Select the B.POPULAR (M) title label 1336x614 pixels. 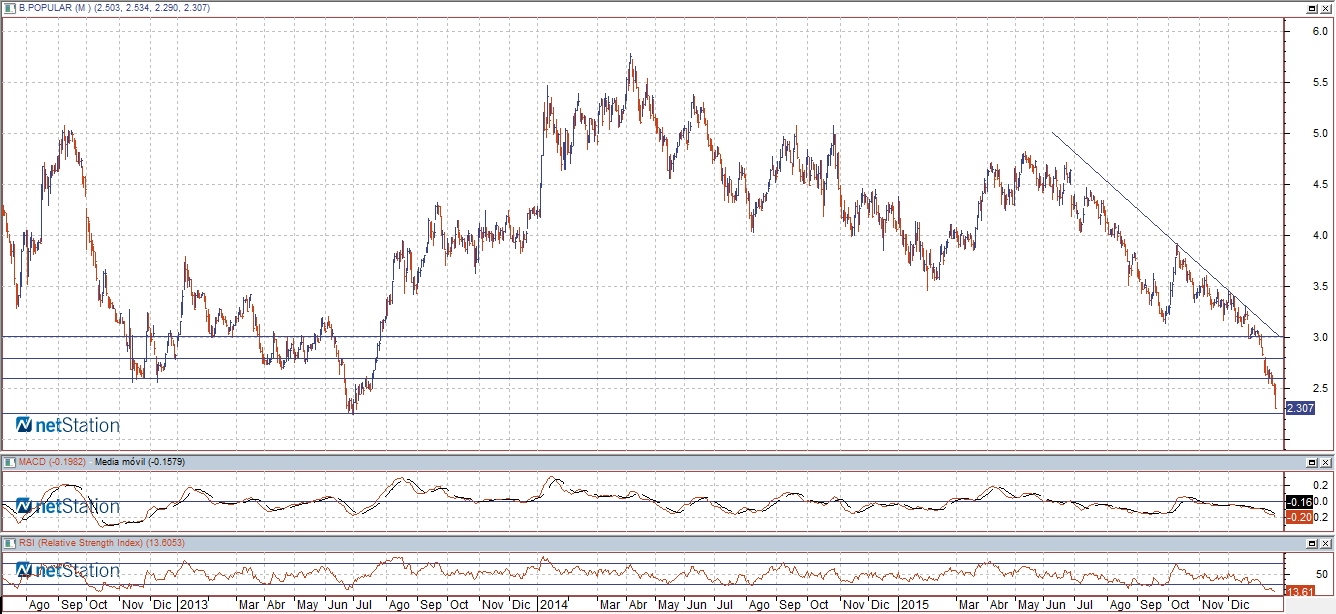pyautogui.click(x=55, y=8)
